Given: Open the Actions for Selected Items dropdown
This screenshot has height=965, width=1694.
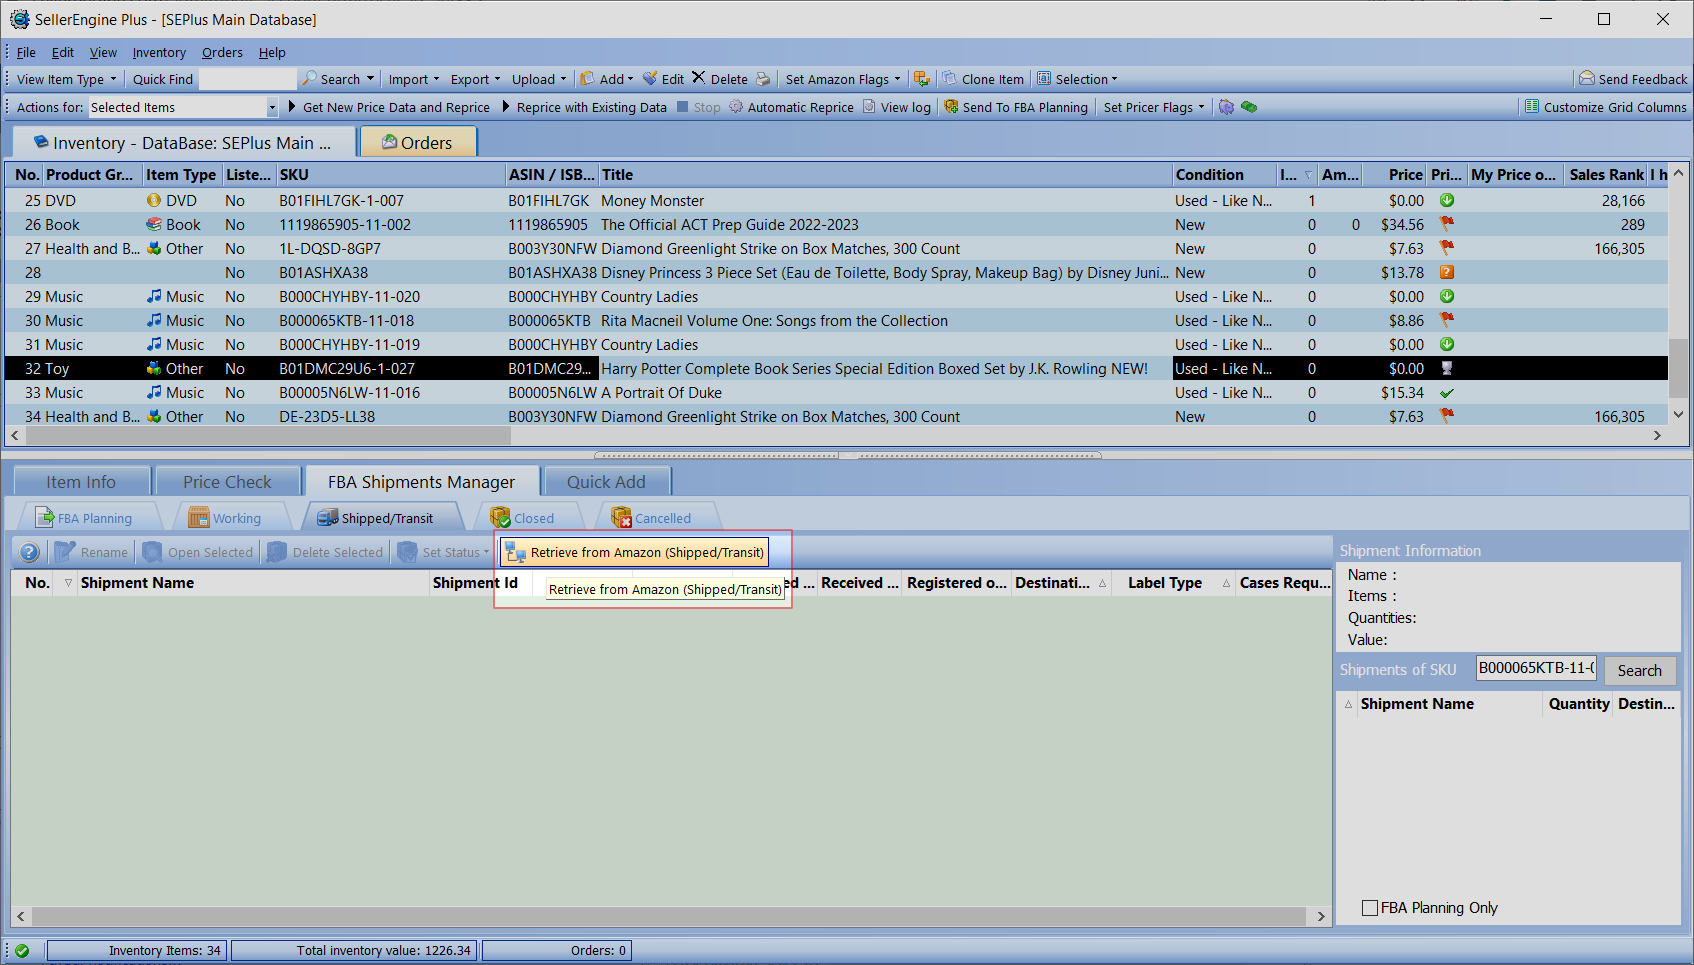Looking at the screenshot, I should coord(271,107).
